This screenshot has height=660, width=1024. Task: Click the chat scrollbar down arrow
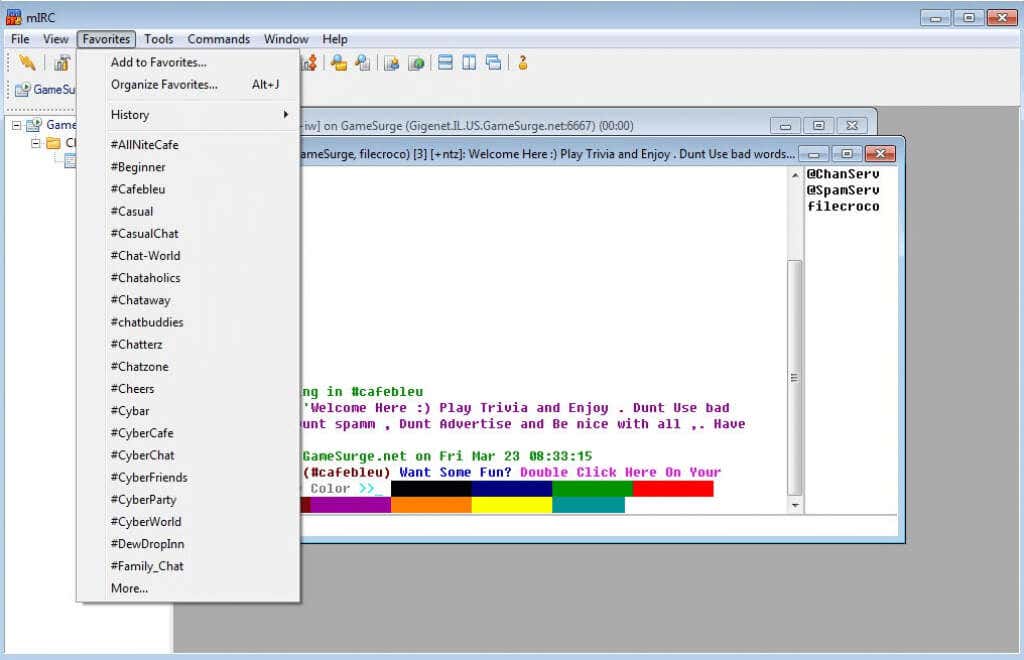pyautogui.click(x=795, y=506)
